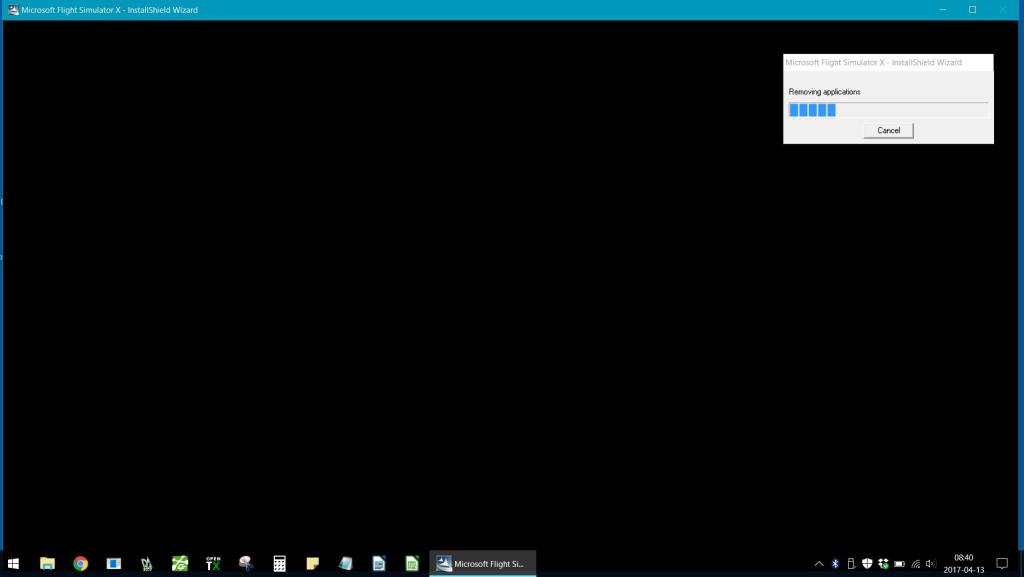Open Dropbox tray icon
Screen dimensions: 1024x577
tap(884, 564)
